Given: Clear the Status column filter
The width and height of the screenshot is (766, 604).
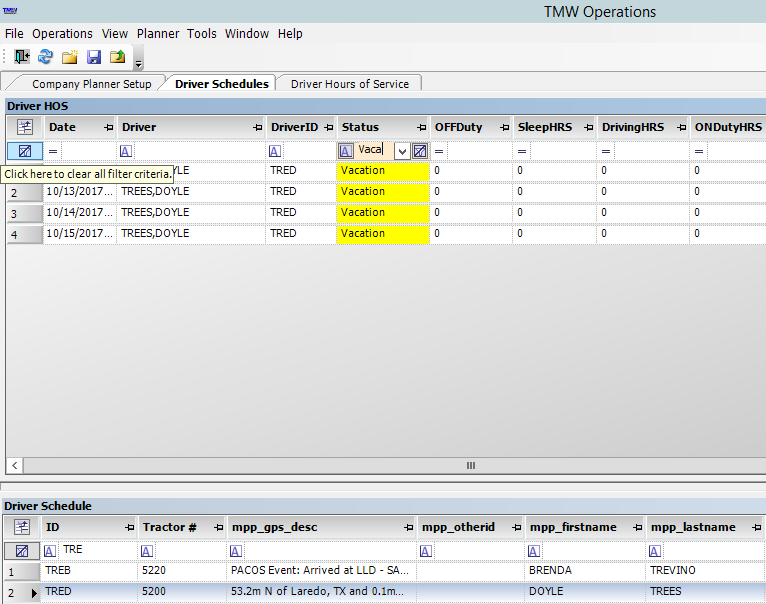Looking at the screenshot, I should coord(420,151).
